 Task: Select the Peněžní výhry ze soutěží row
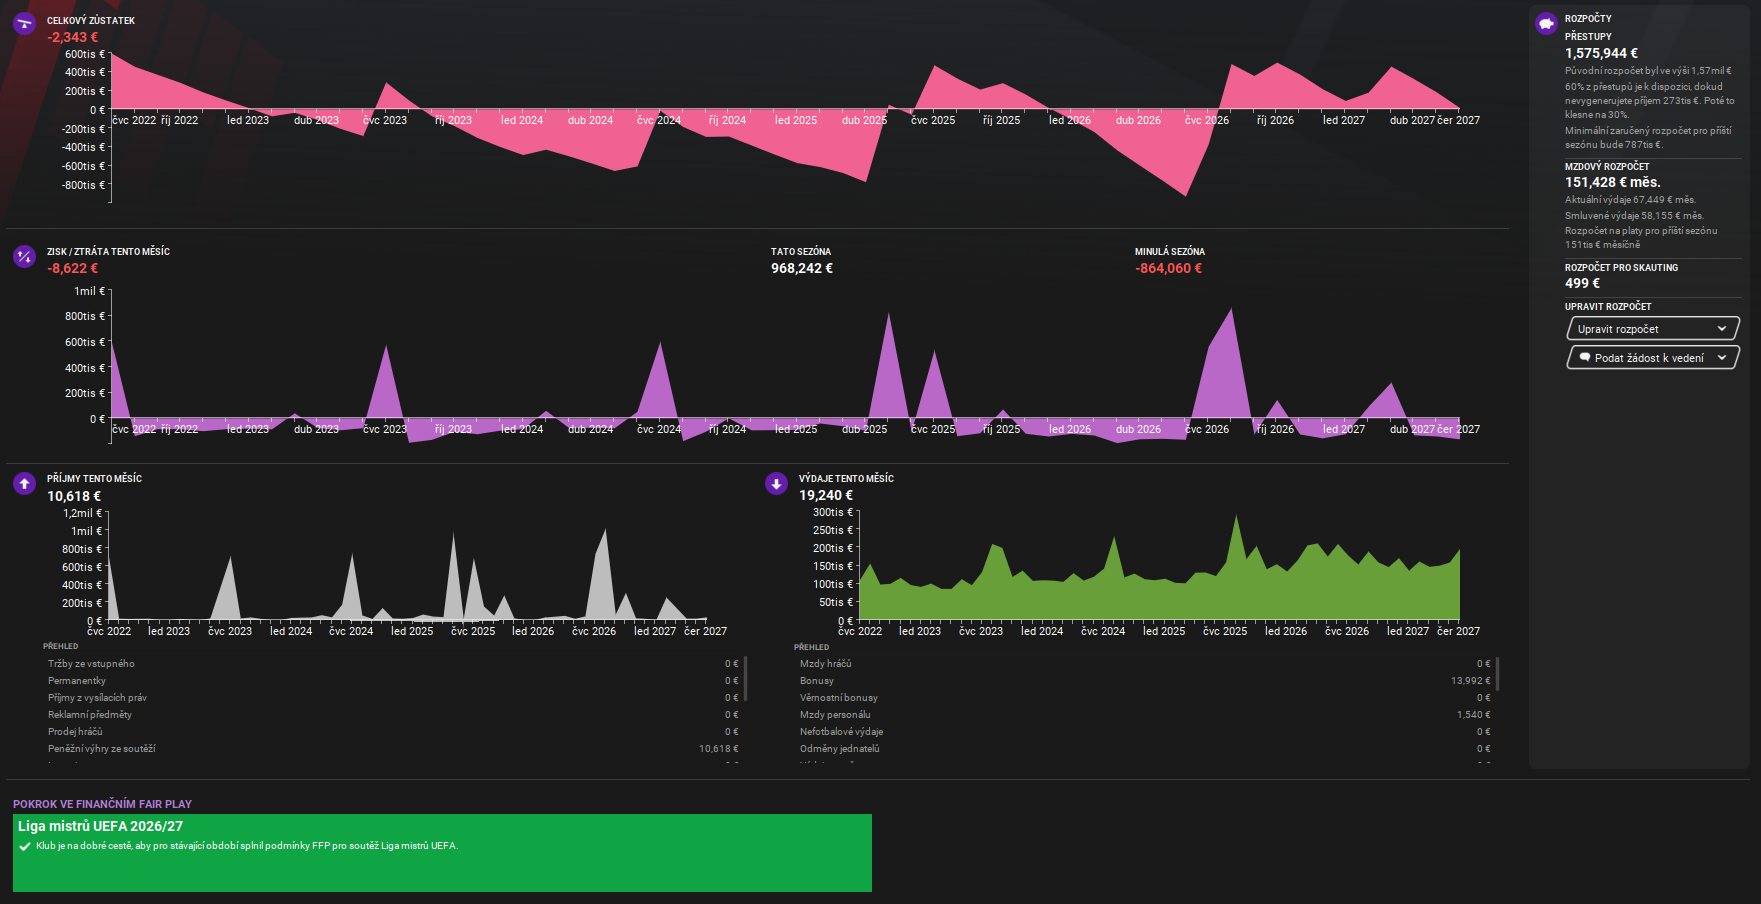click(393, 749)
